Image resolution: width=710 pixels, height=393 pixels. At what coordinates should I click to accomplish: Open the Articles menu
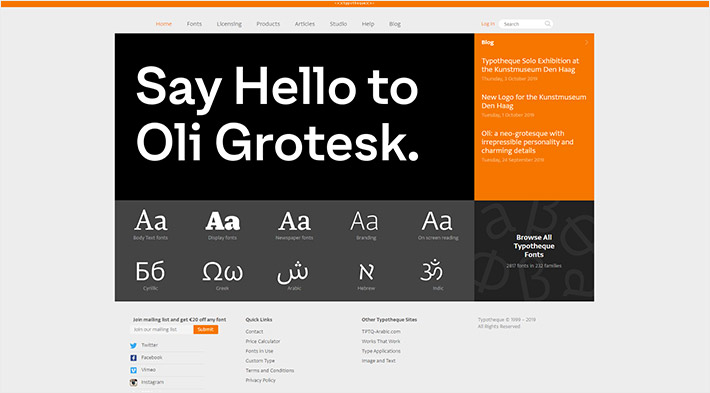click(305, 24)
